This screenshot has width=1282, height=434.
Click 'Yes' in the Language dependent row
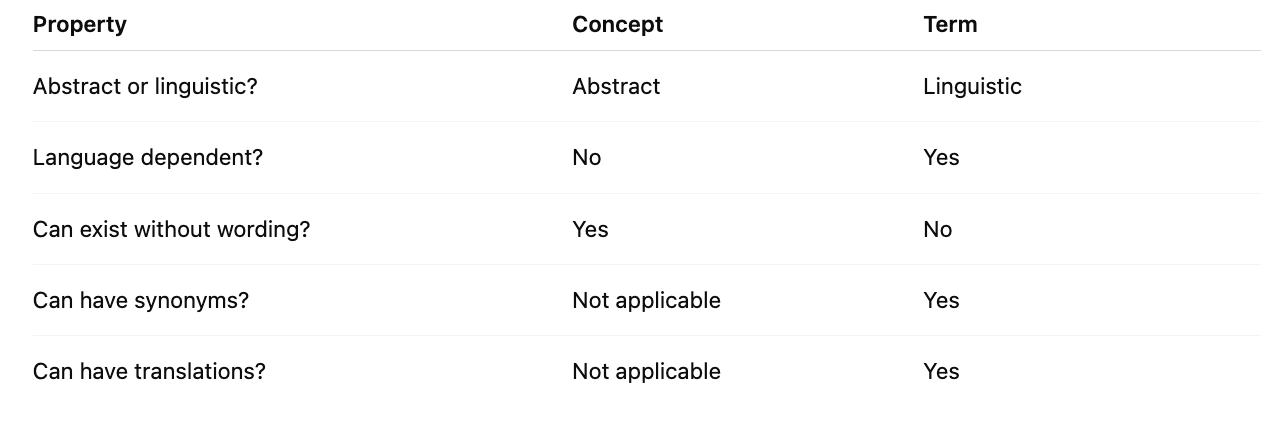point(941,158)
